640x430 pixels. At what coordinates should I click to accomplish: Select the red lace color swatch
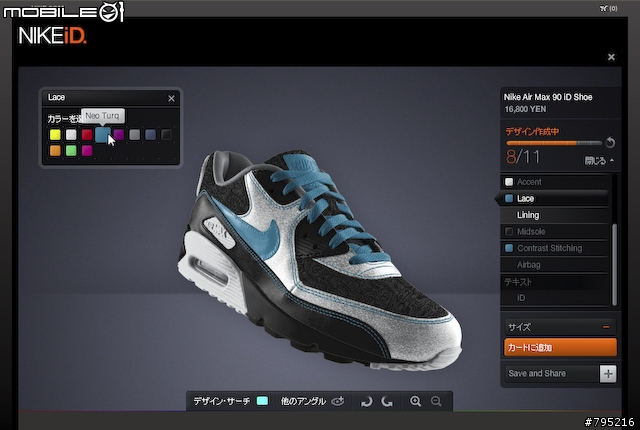(87, 135)
